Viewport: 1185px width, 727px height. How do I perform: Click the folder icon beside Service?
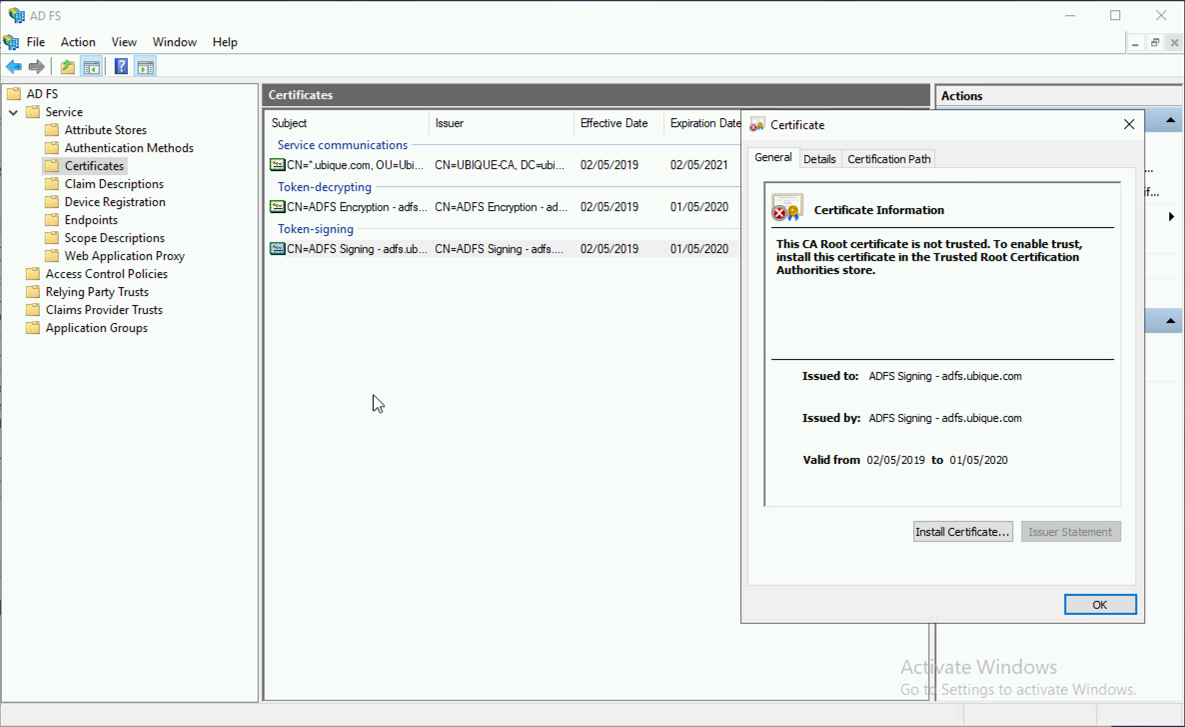click(x=32, y=112)
